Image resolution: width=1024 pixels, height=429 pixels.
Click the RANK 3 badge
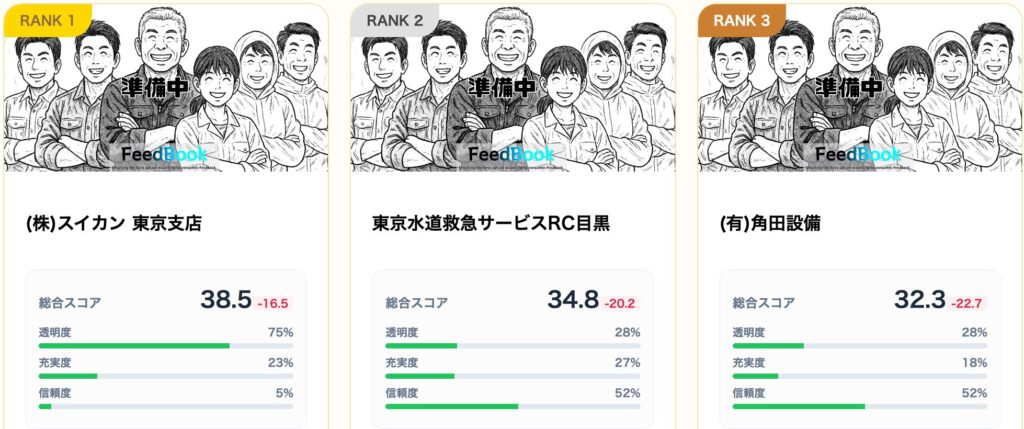coord(741,19)
